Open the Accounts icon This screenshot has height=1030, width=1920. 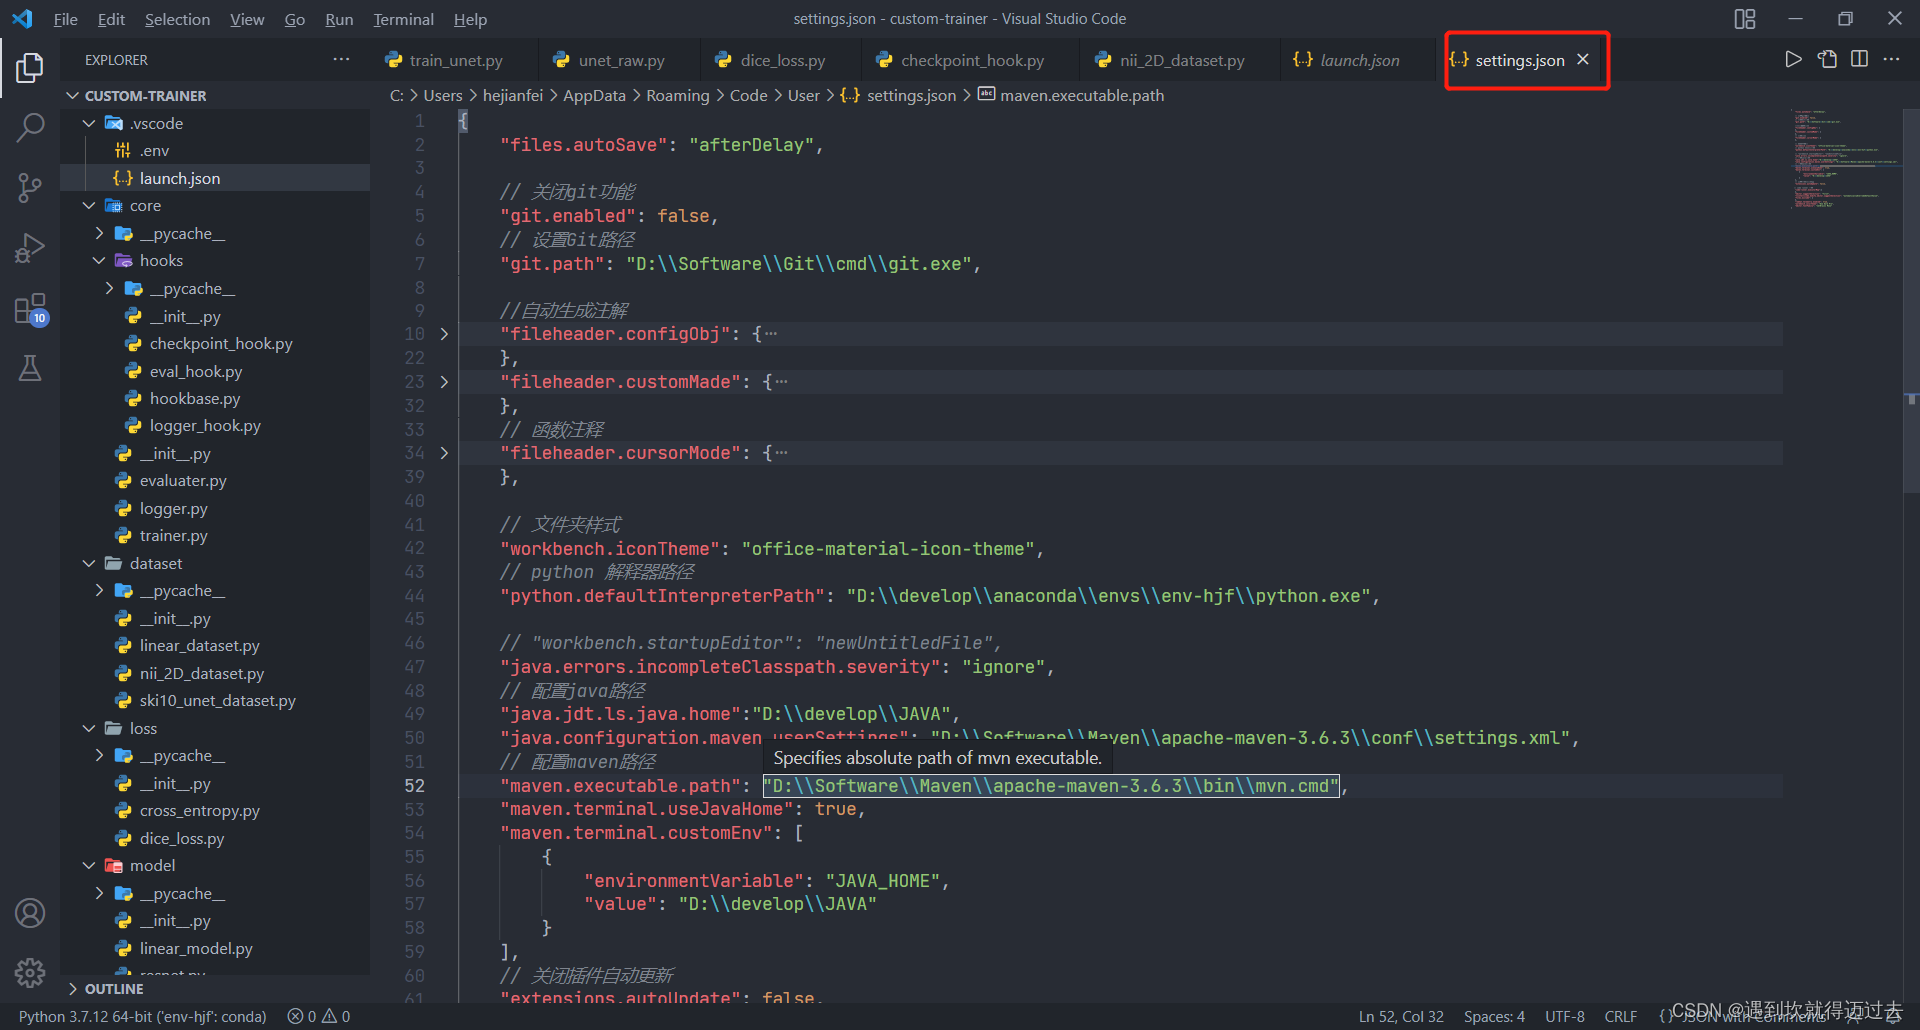point(30,913)
